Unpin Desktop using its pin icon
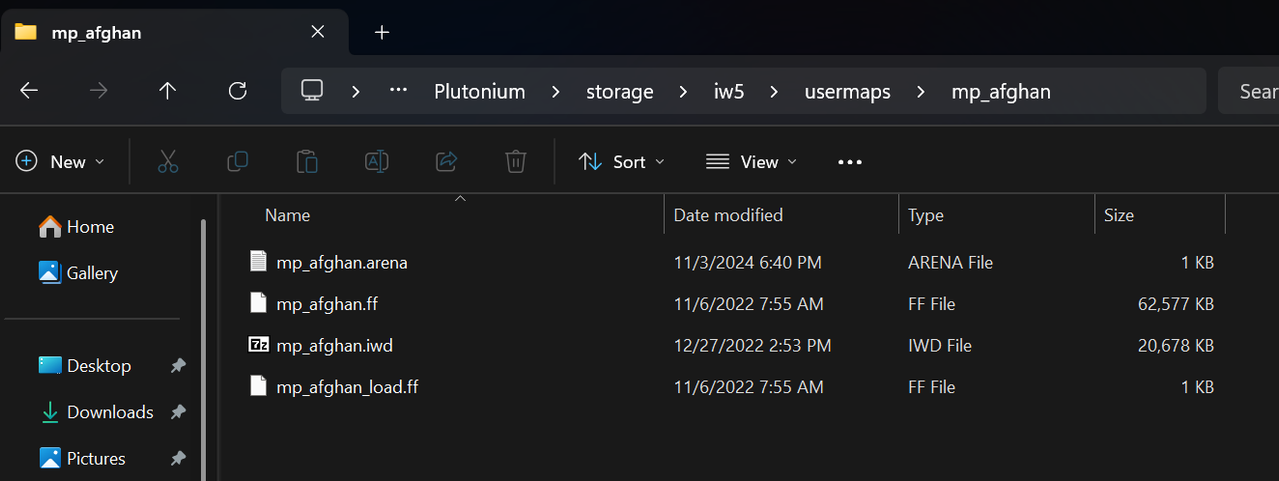 pos(178,366)
